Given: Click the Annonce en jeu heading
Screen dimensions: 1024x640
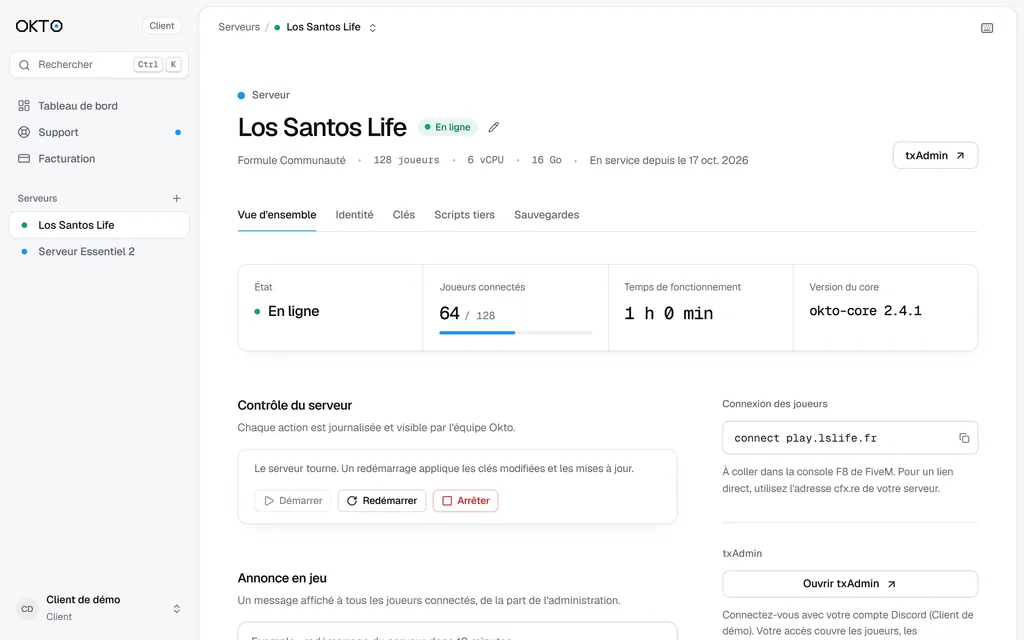Looking at the screenshot, I should pyautogui.click(x=282, y=578).
